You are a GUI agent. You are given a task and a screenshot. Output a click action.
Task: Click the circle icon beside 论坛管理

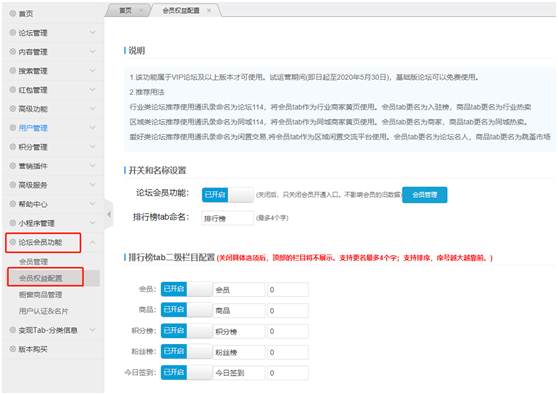click(x=13, y=33)
